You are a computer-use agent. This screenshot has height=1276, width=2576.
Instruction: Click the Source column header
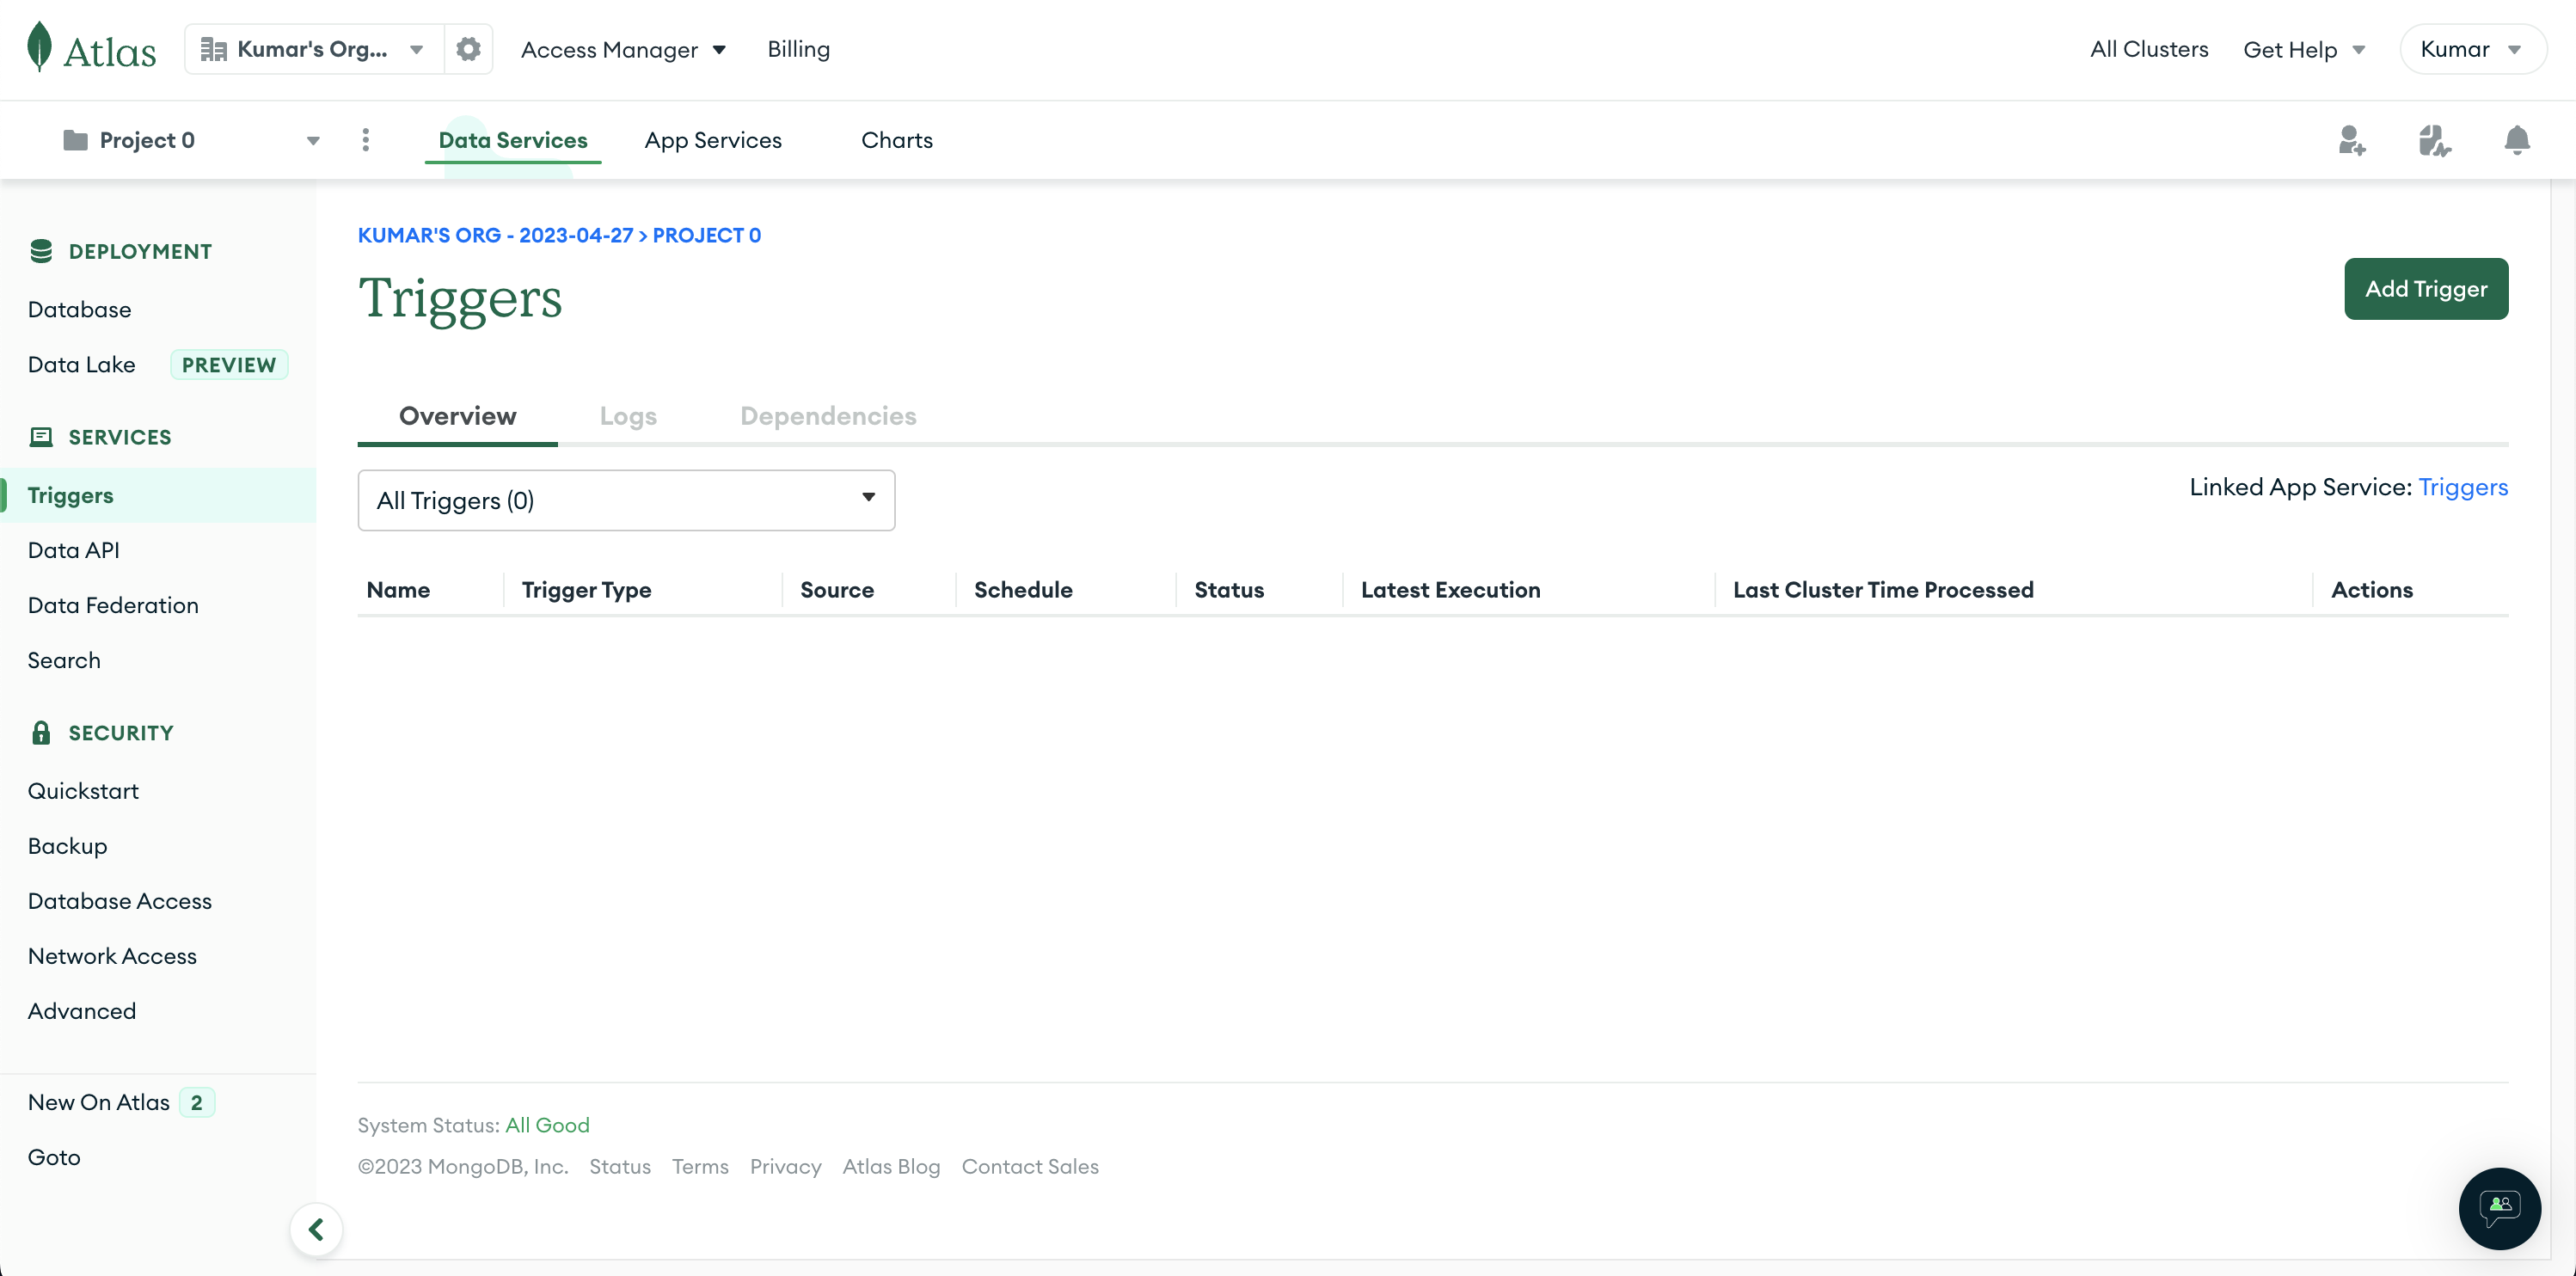837,590
